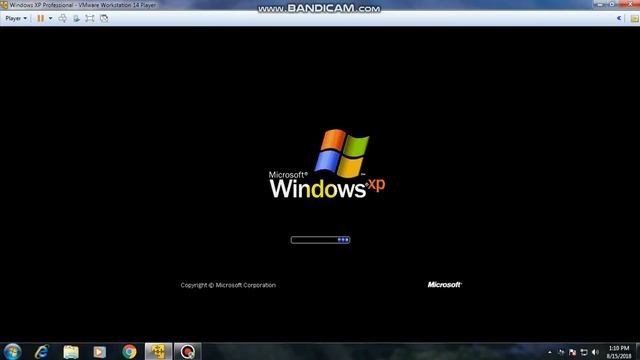This screenshot has height=360, width=640.
Task: Show hidden system tray icons
Action: (x=550, y=352)
